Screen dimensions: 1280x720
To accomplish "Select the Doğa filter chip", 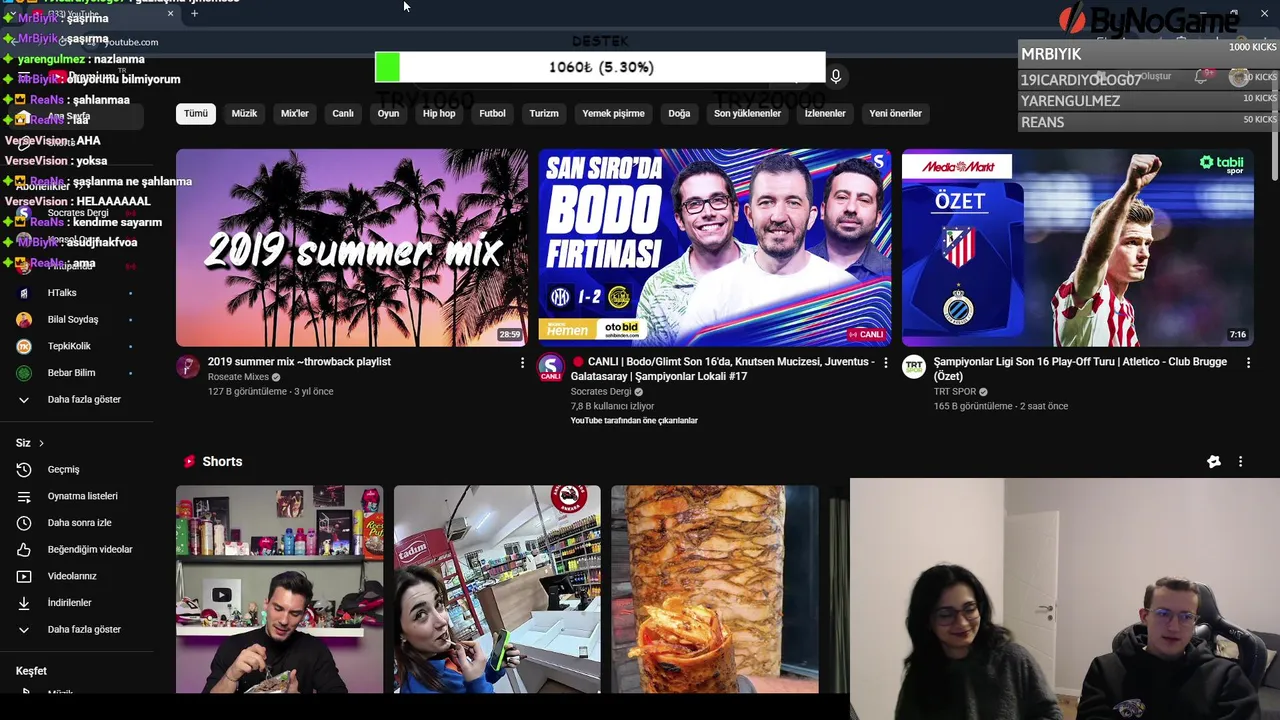I will coord(679,113).
